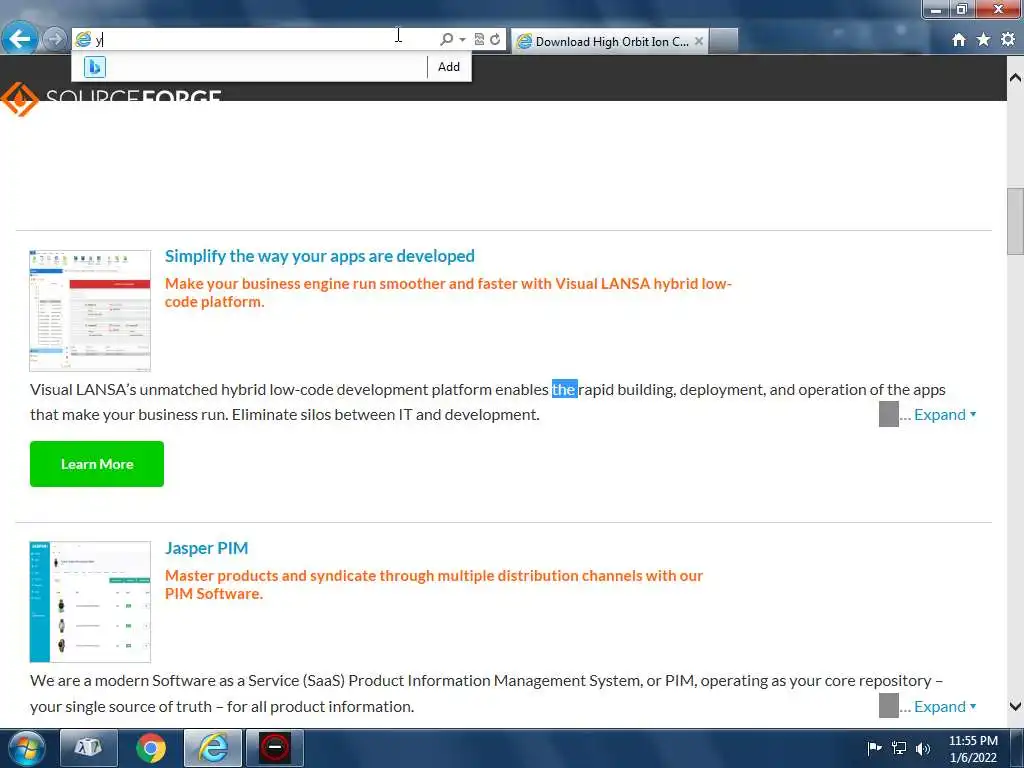Close the Download High Orbit Ion tab
Screen dimensions: 1024x768
tap(699, 41)
